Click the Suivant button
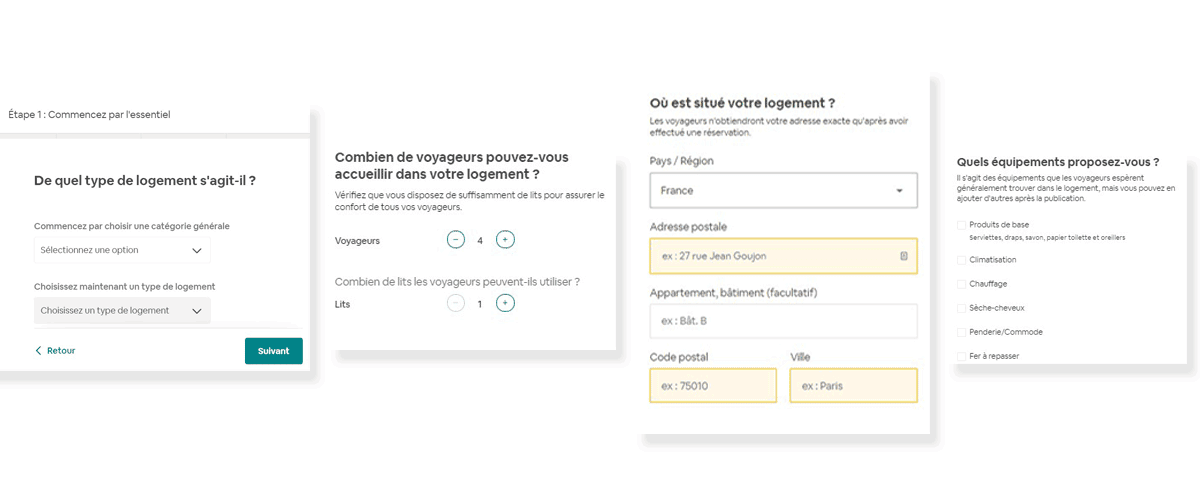Viewport: 1200px width, 500px height. [274, 351]
